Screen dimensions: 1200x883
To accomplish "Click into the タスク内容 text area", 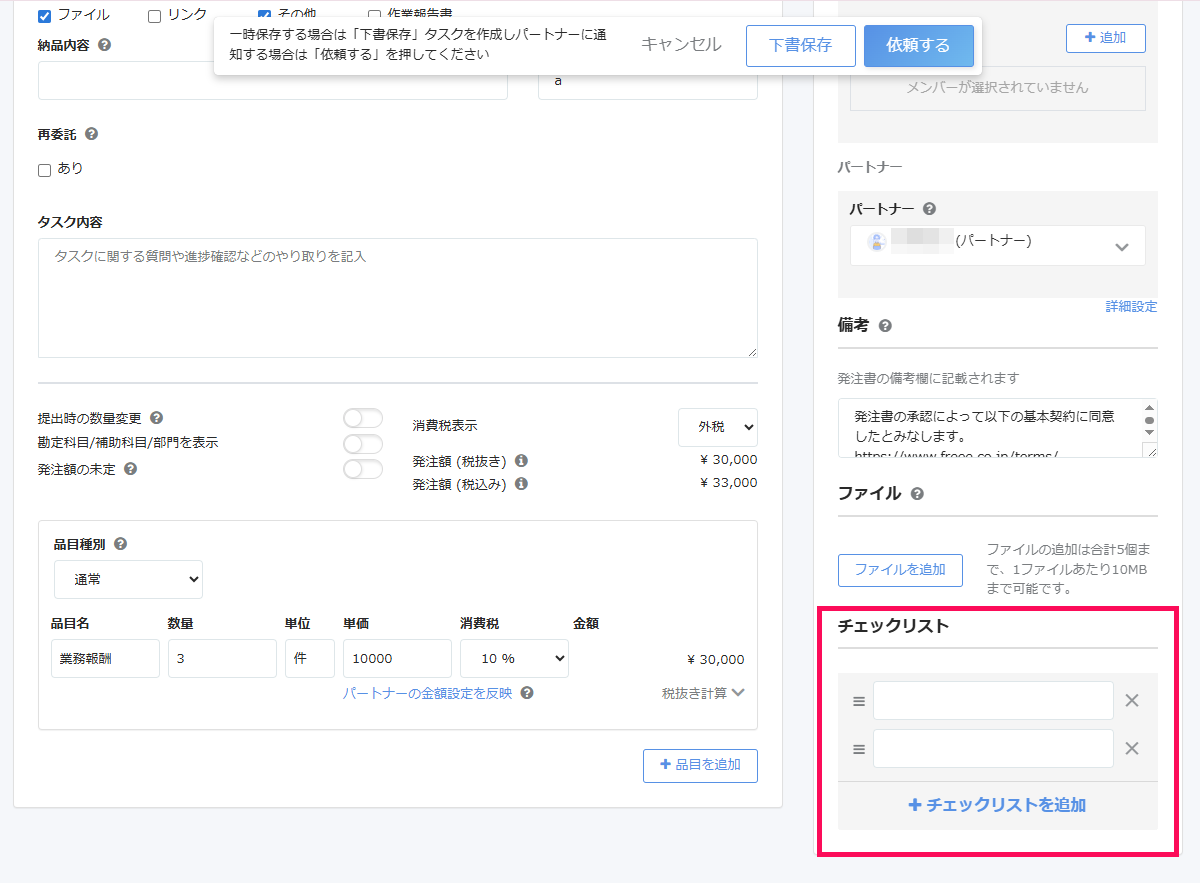I will [398, 298].
